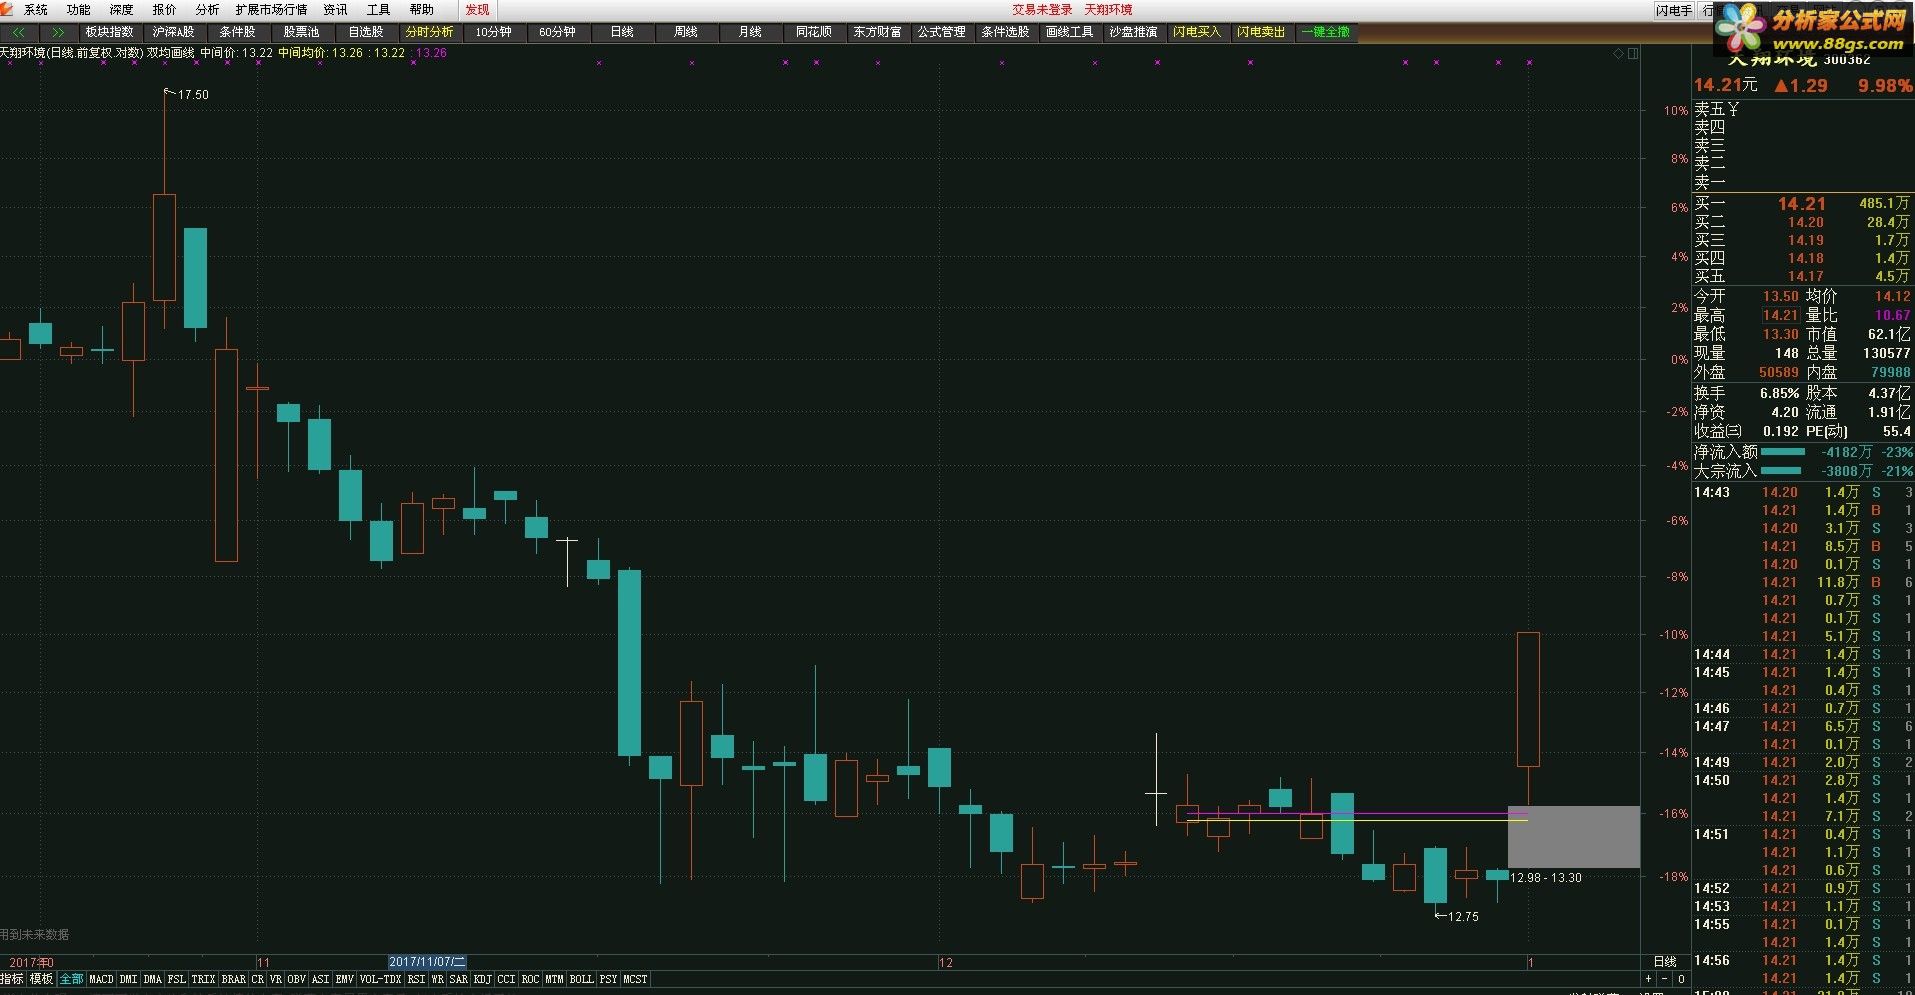Open the 系统 menu
The image size is (1915, 995).
(36, 10)
